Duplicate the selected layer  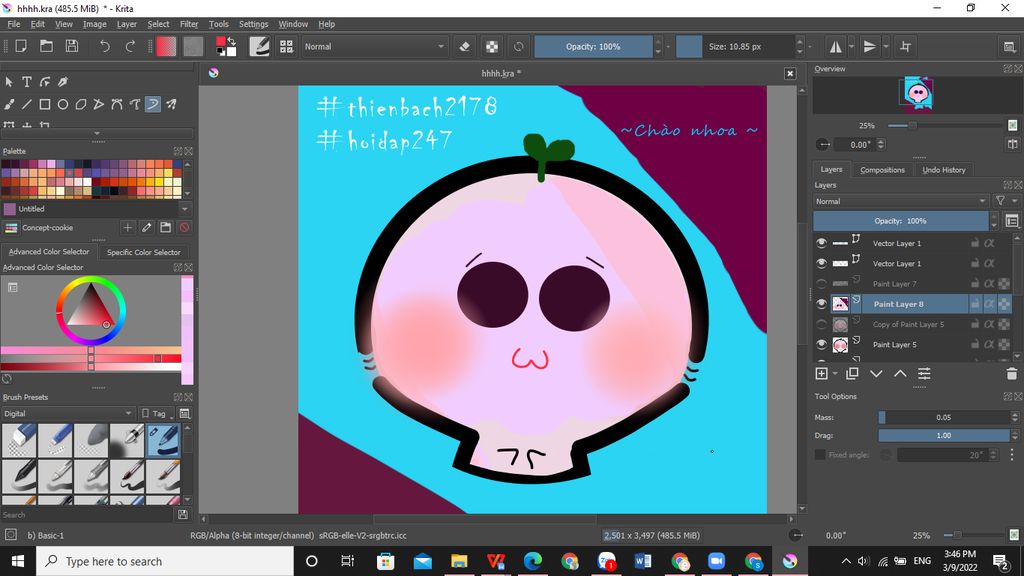tap(852, 374)
